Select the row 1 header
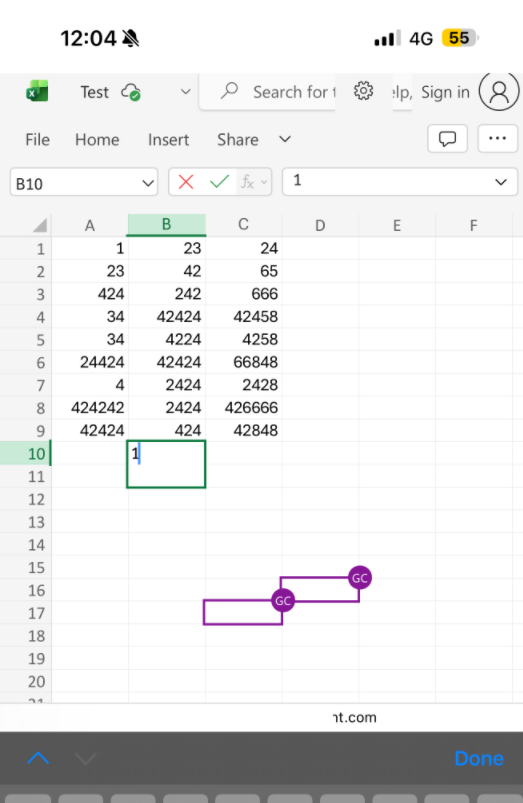 [26, 249]
